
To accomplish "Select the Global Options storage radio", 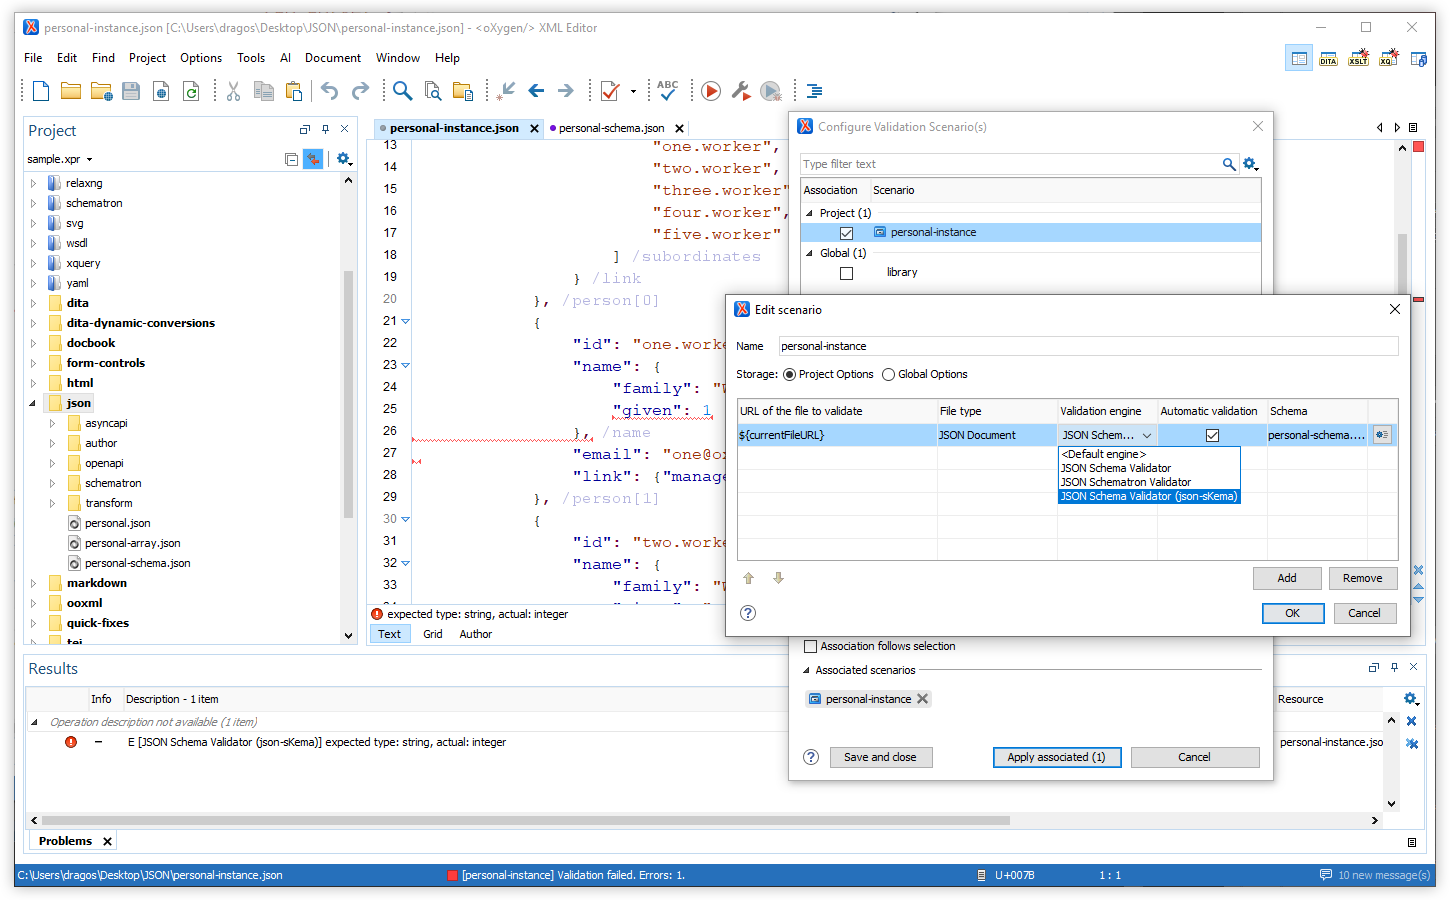I will point(888,374).
